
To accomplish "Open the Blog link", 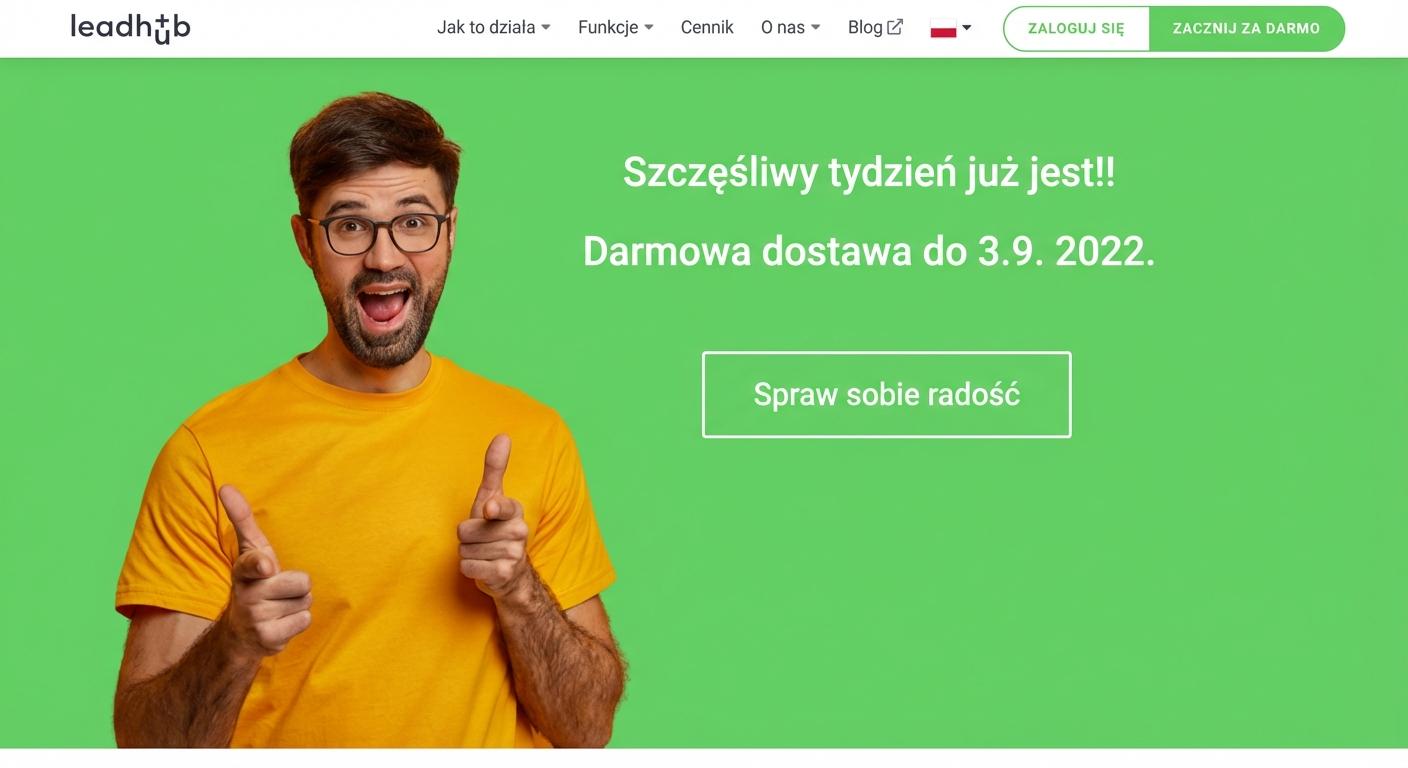I will (865, 28).
